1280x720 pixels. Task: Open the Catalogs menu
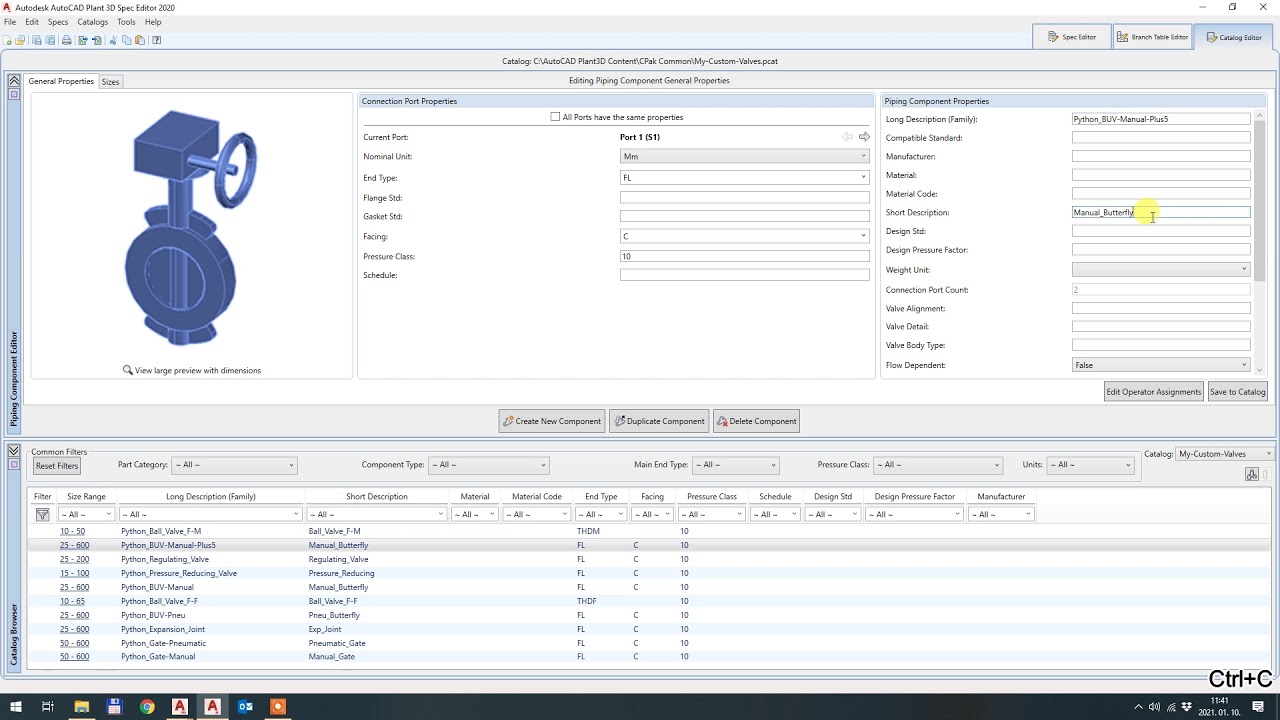click(x=93, y=22)
